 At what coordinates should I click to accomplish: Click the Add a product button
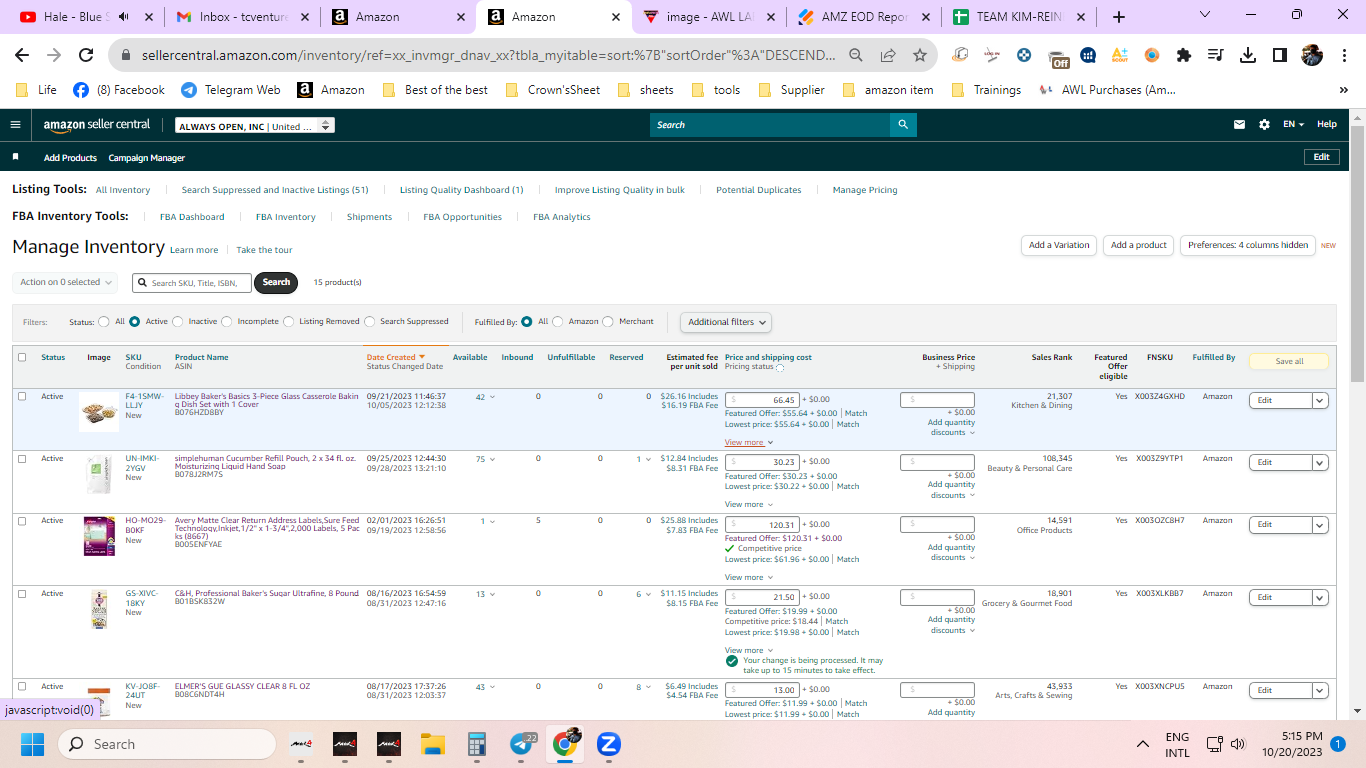pos(1139,245)
